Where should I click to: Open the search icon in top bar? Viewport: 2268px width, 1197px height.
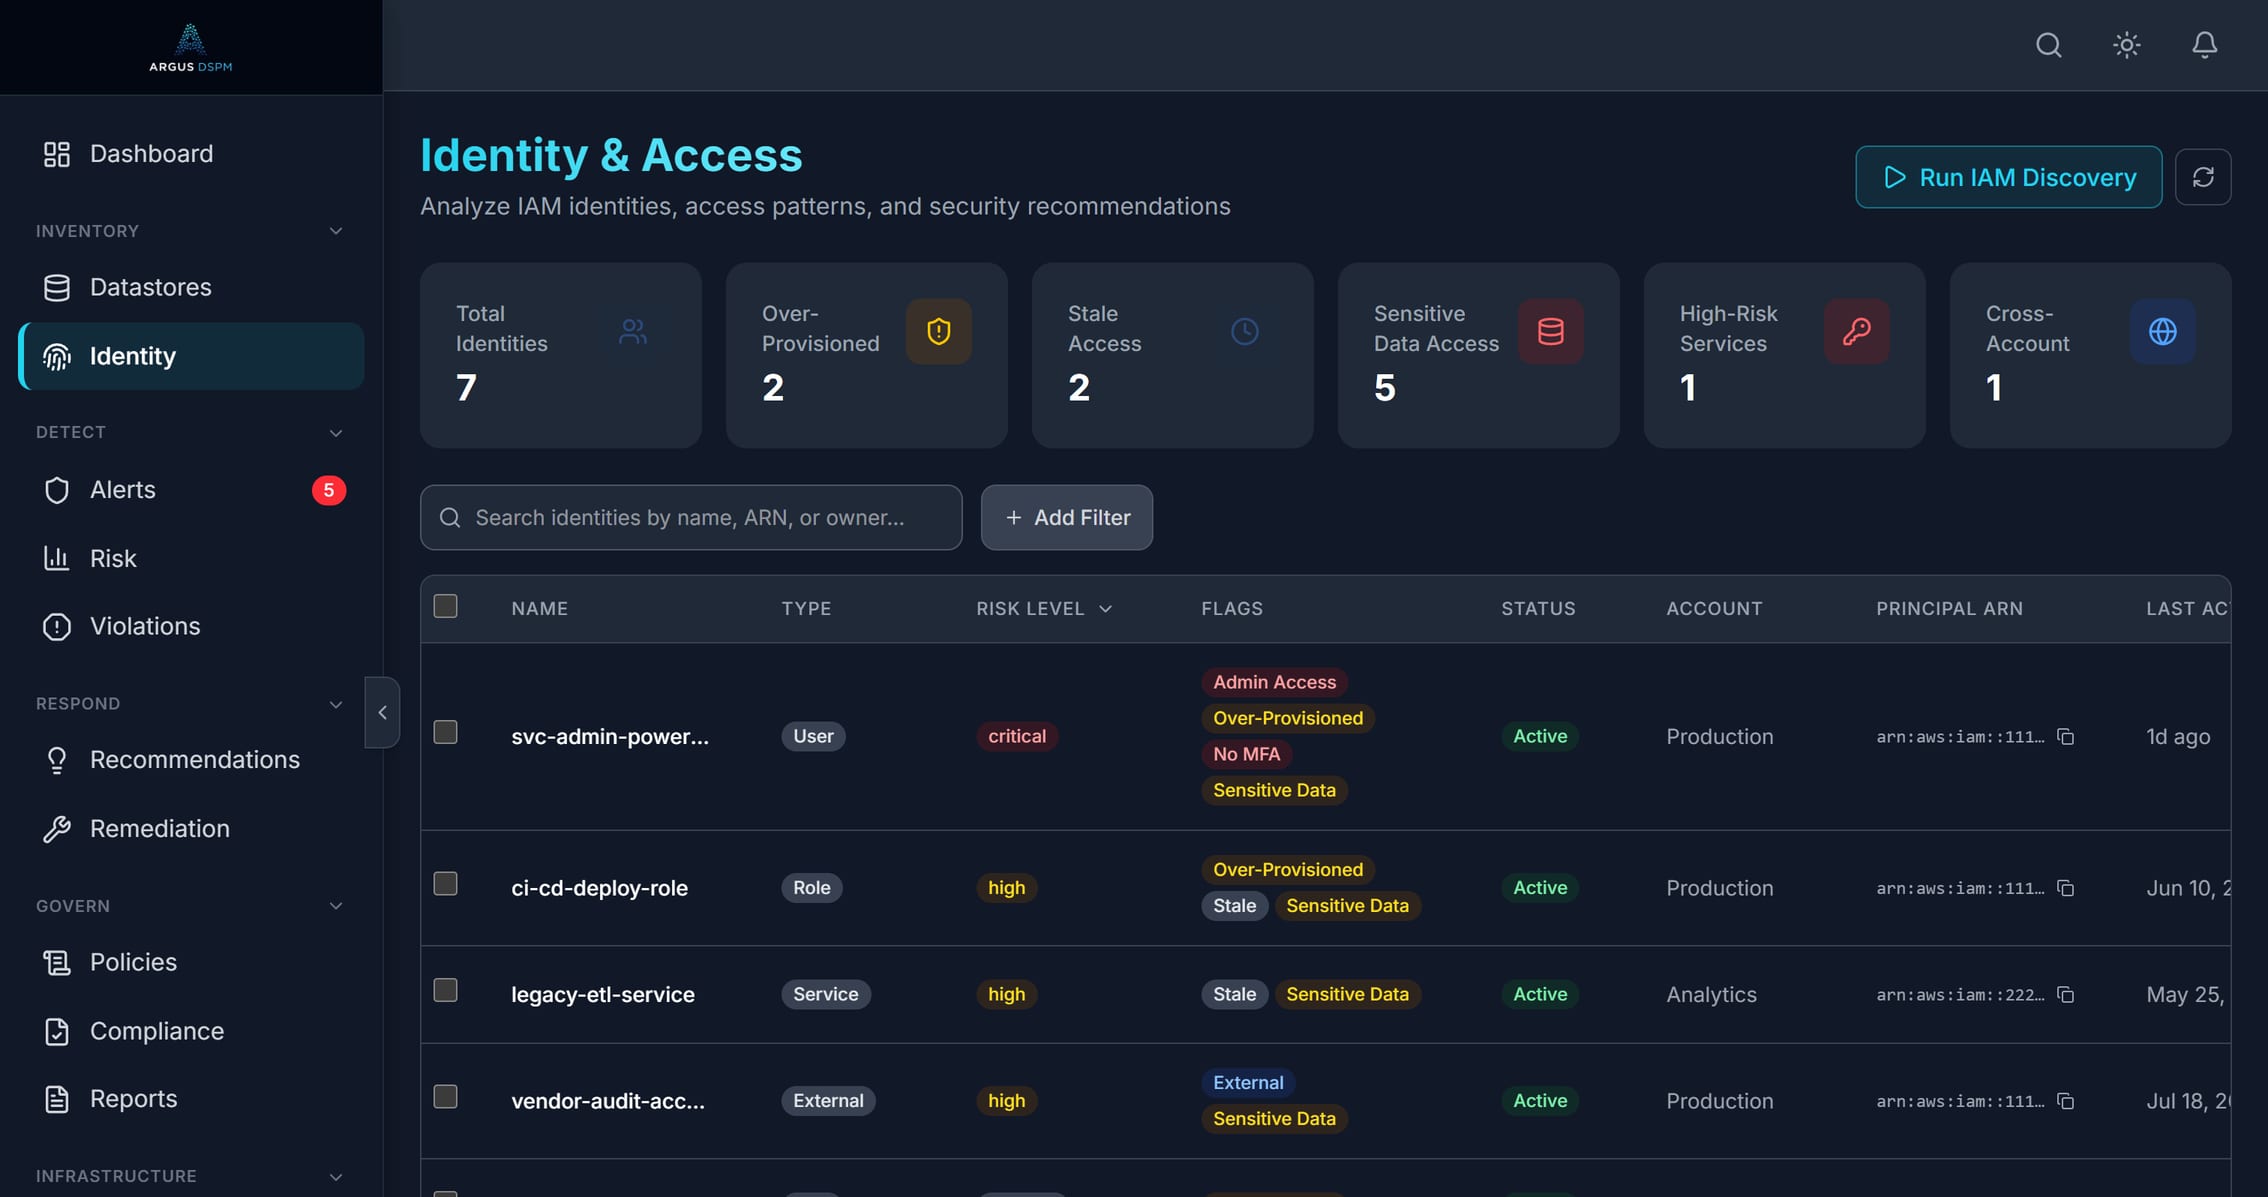click(2048, 45)
